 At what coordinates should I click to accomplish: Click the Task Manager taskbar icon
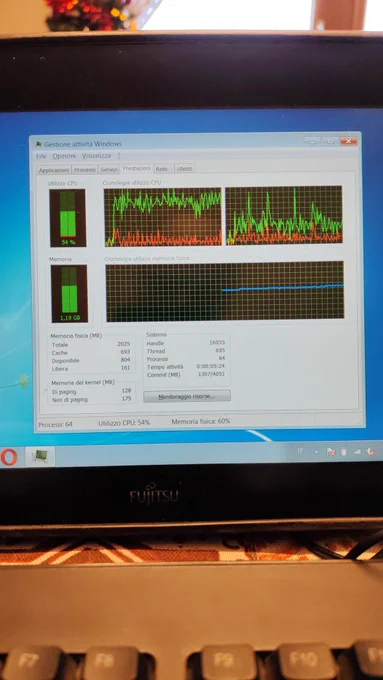[41, 456]
